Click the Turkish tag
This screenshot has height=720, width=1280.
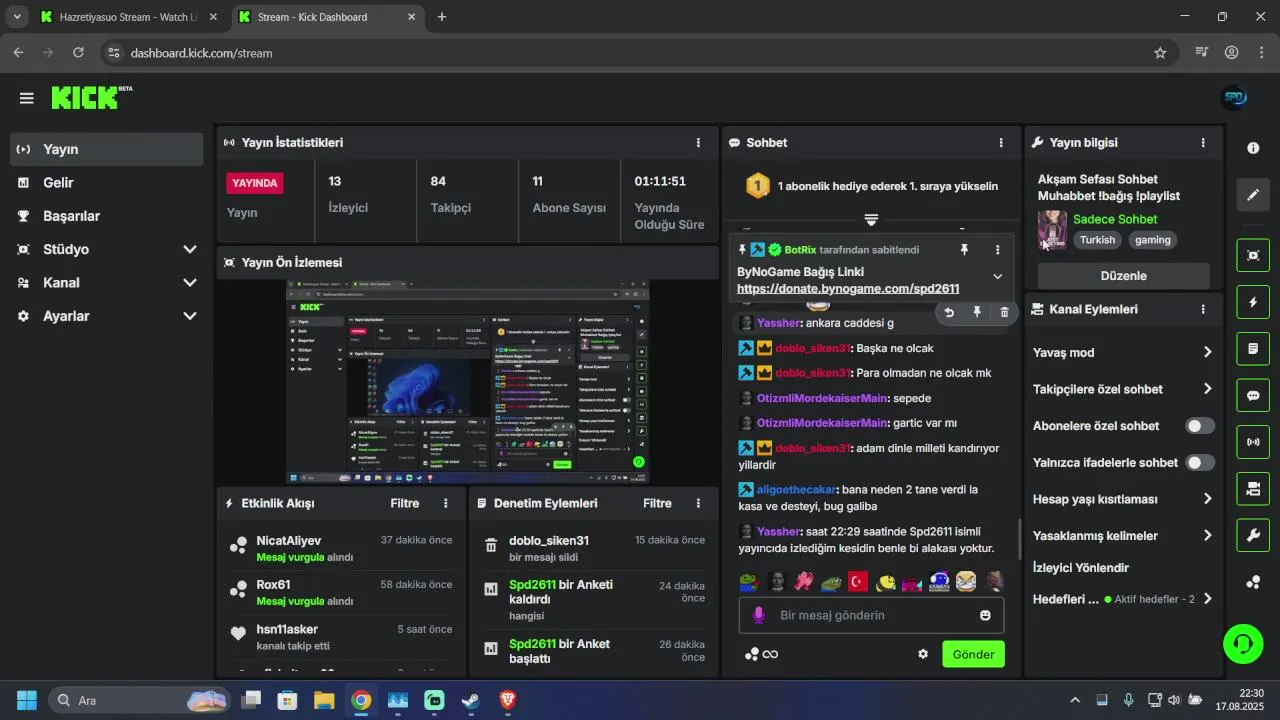click(x=1097, y=240)
